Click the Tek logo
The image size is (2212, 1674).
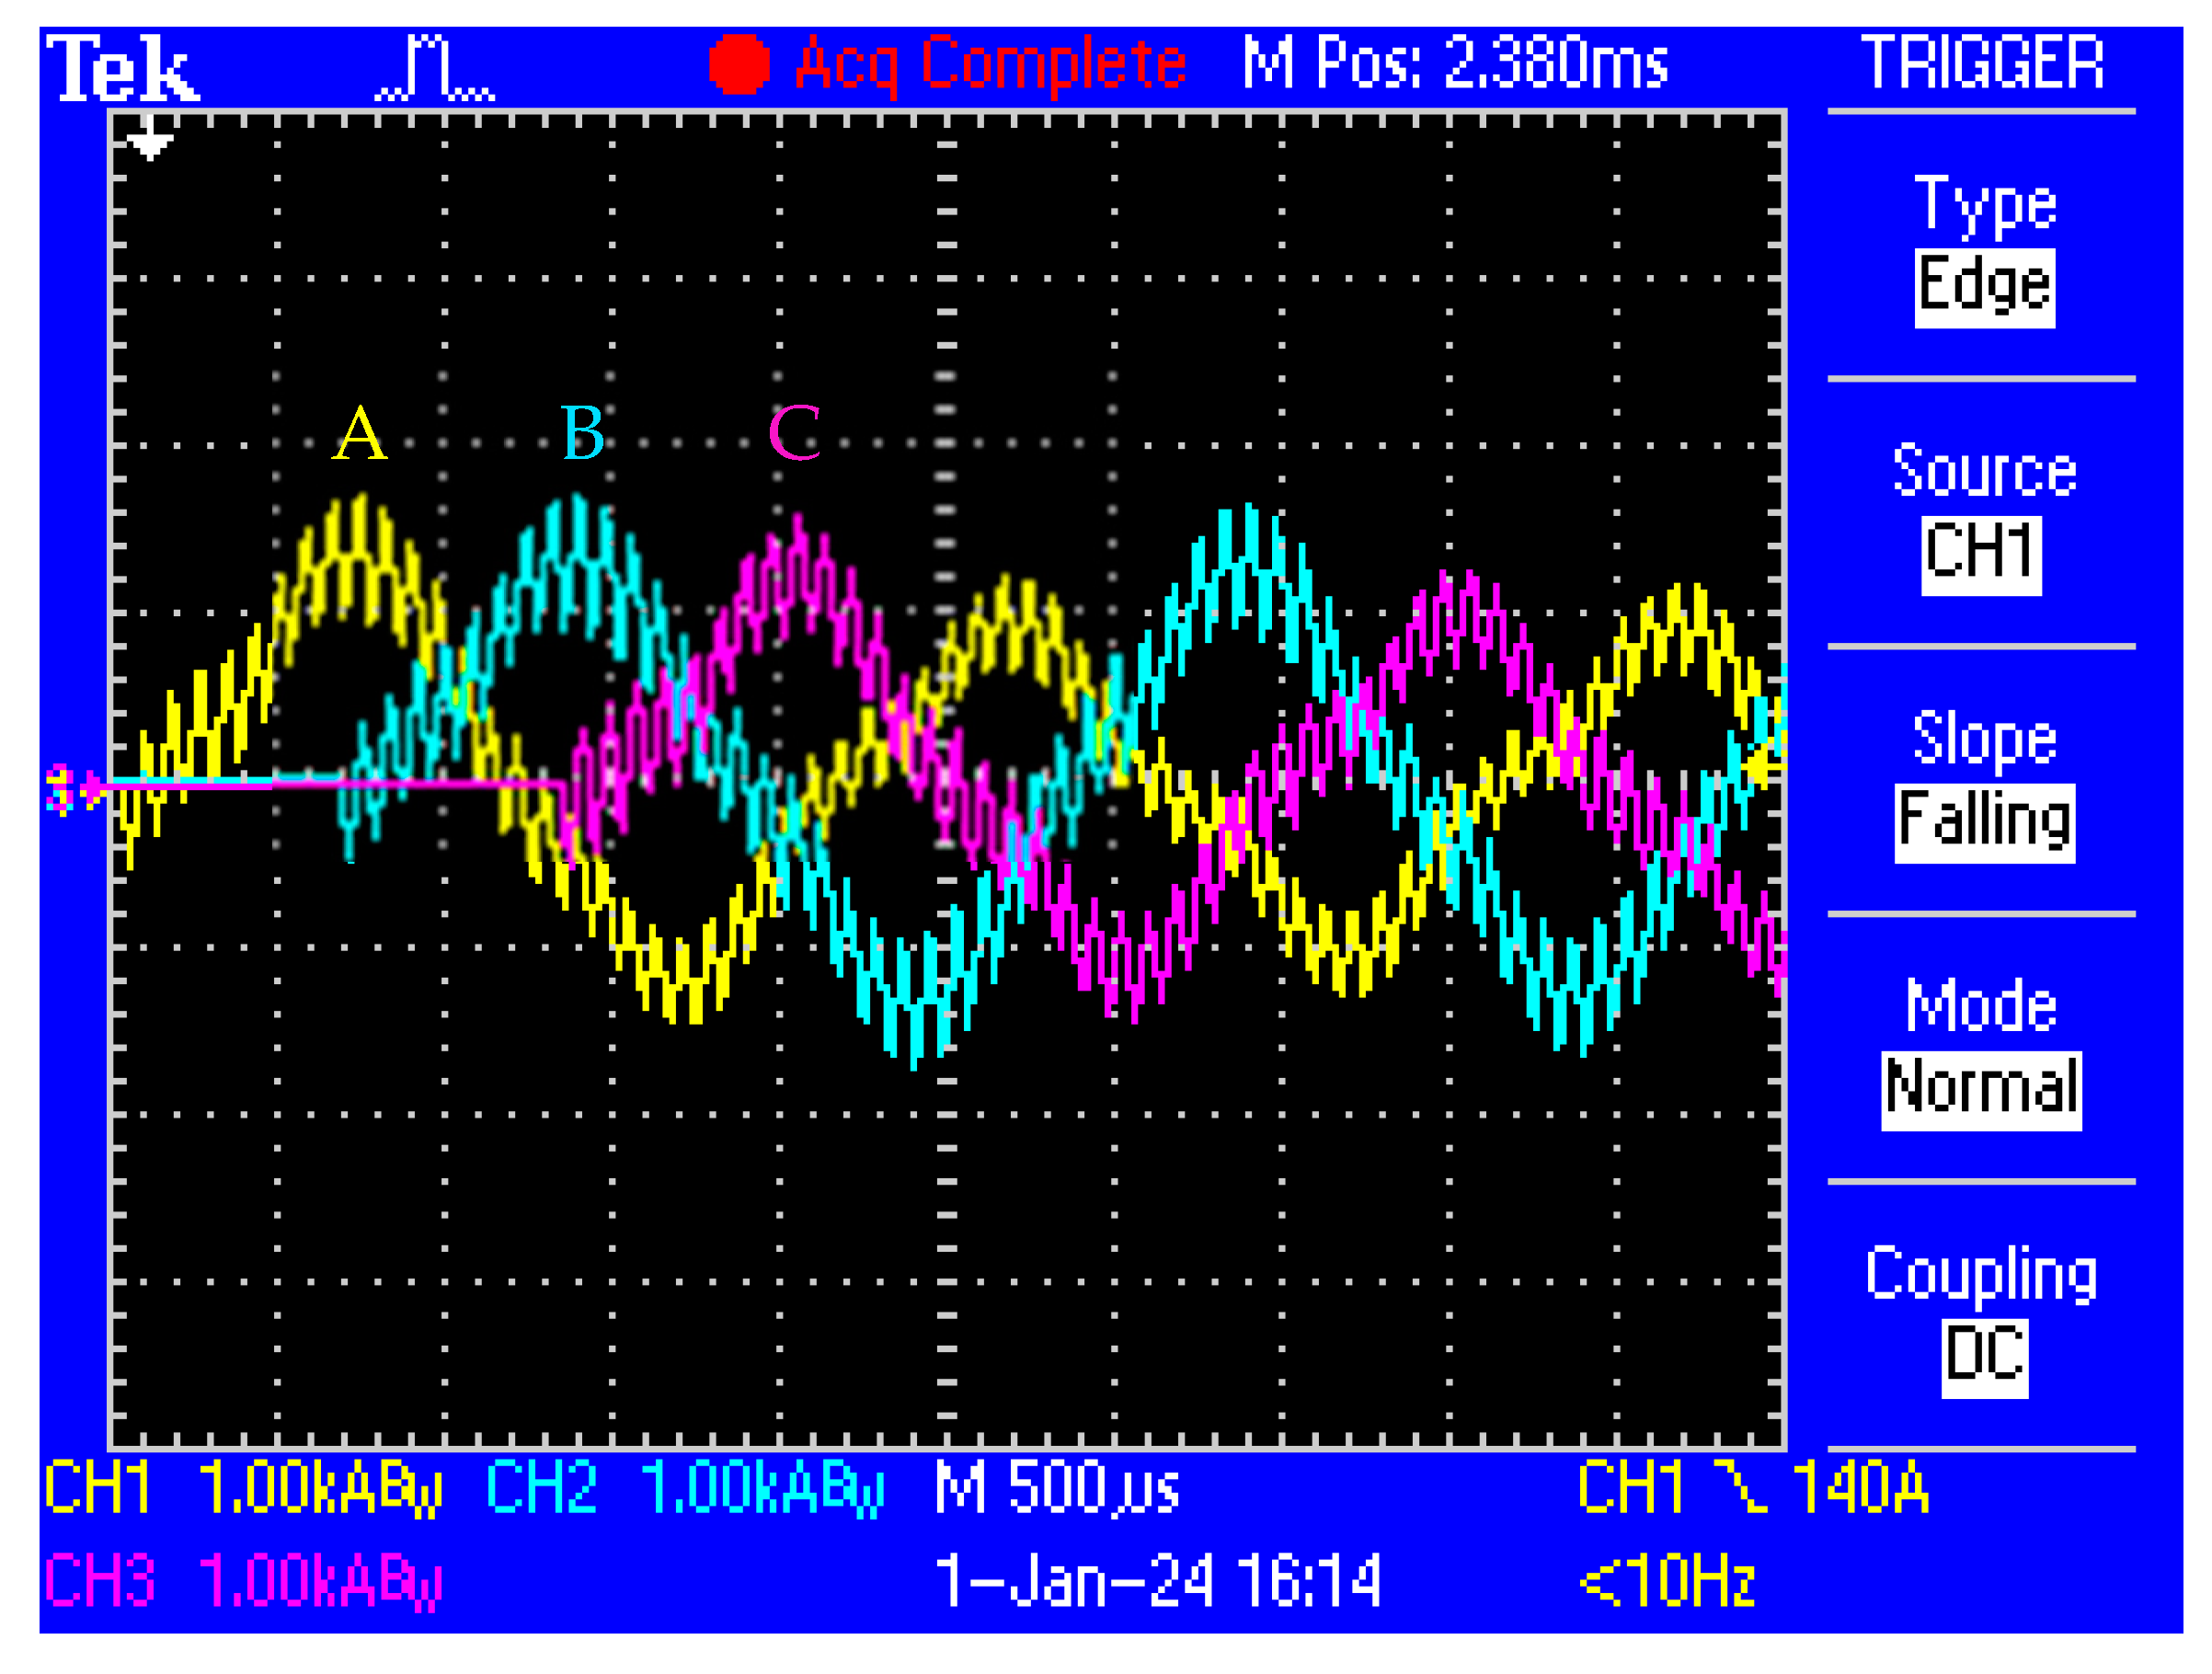coord(123,68)
